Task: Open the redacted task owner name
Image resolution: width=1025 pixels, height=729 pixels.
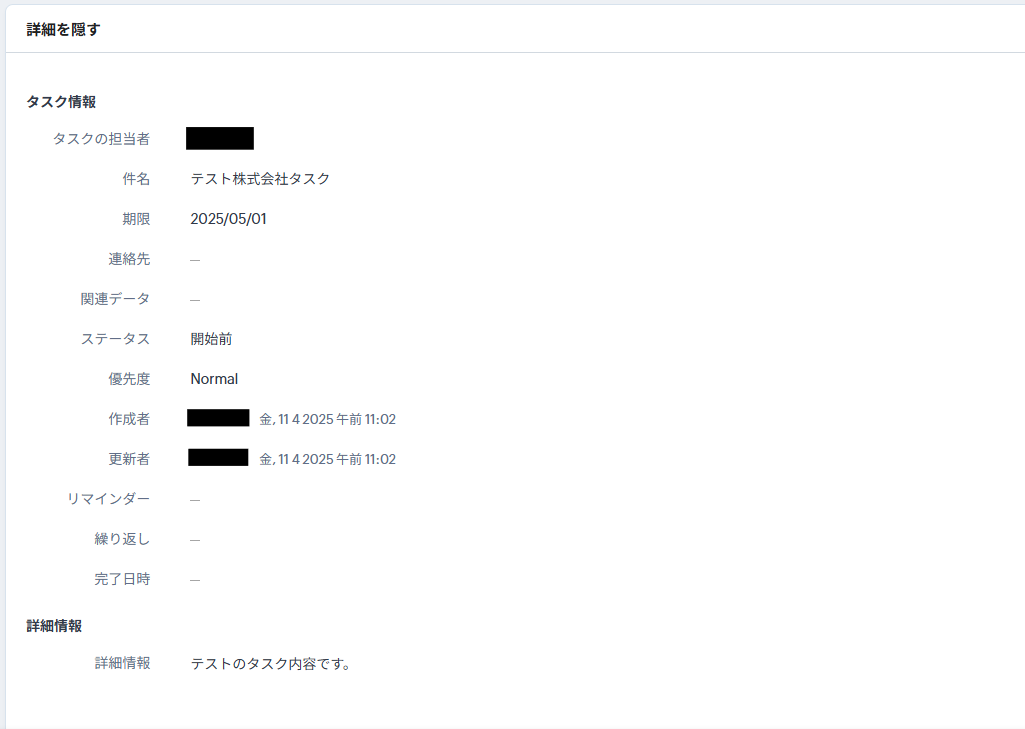Action: tap(220, 139)
